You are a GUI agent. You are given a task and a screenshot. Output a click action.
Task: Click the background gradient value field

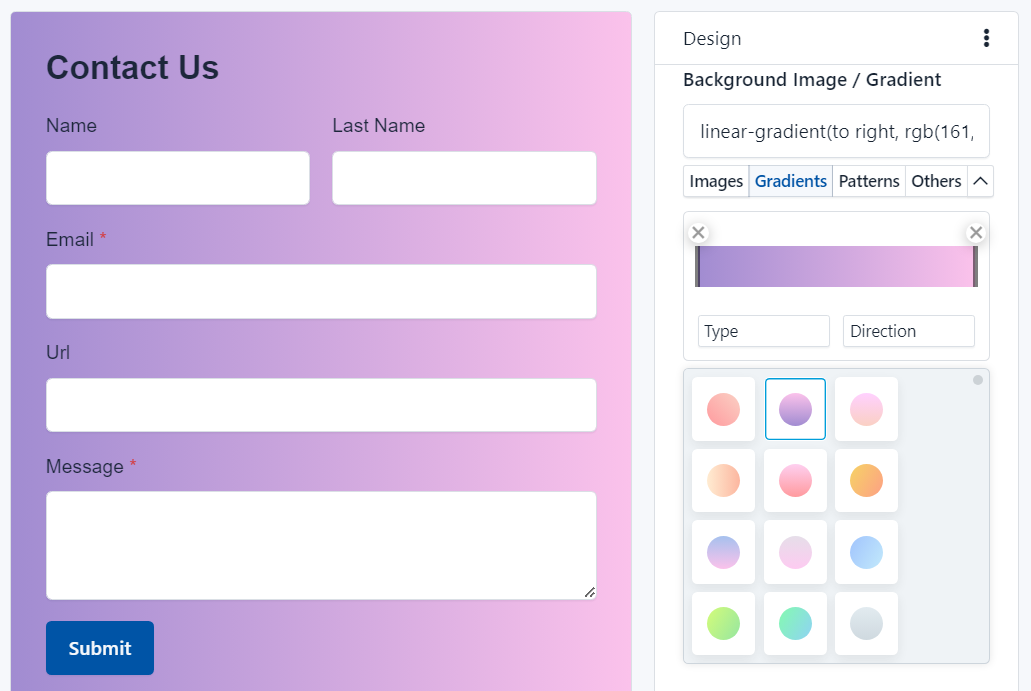836,131
